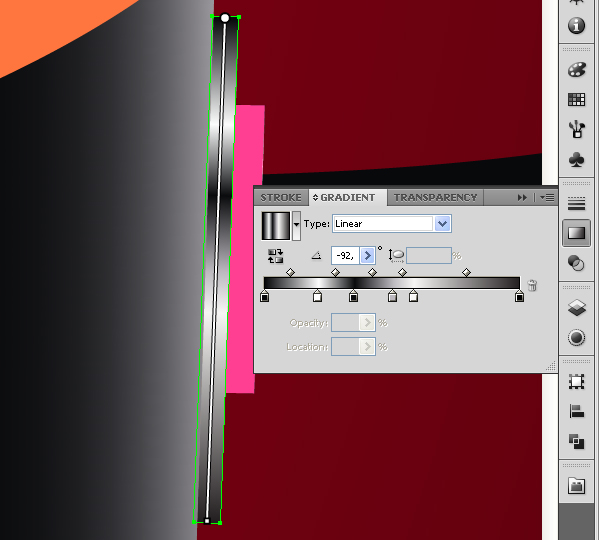Select the first midpoint diamond on slider
This screenshot has width=600, height=540.
point(290,272)
